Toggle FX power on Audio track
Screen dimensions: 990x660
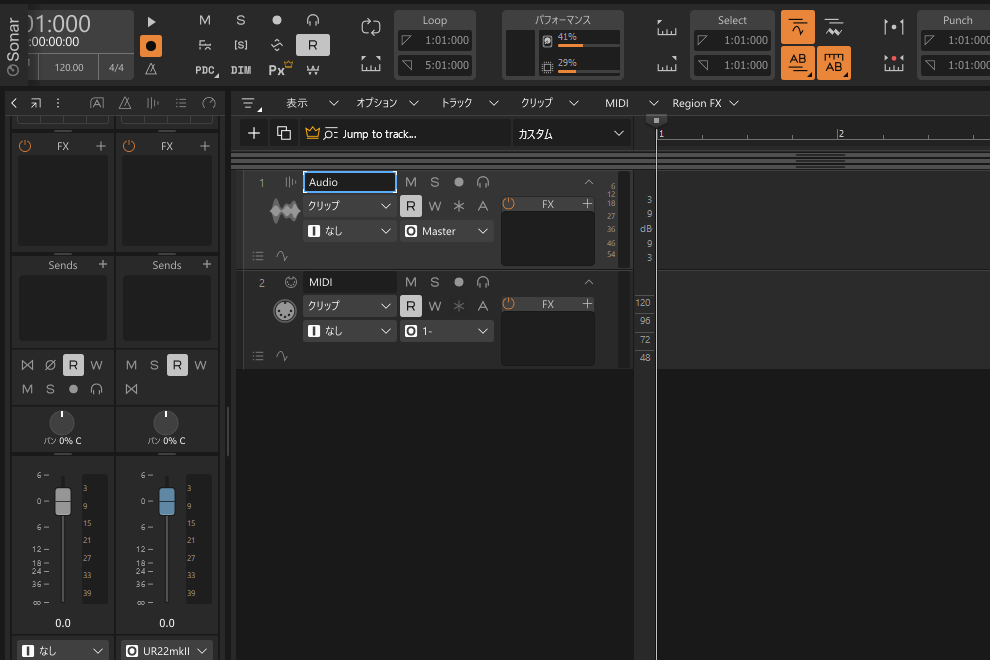click(x=508, y=204)
